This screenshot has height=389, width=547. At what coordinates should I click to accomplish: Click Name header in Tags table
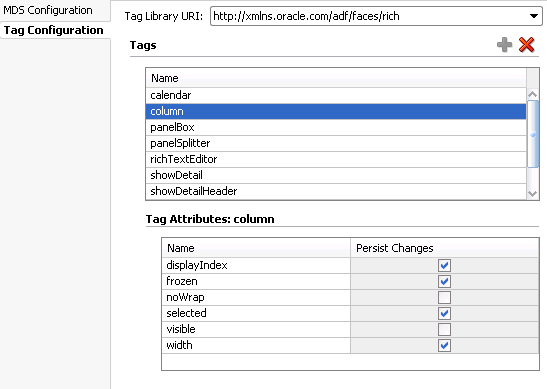pyautogui.click(x=336, y=78)
